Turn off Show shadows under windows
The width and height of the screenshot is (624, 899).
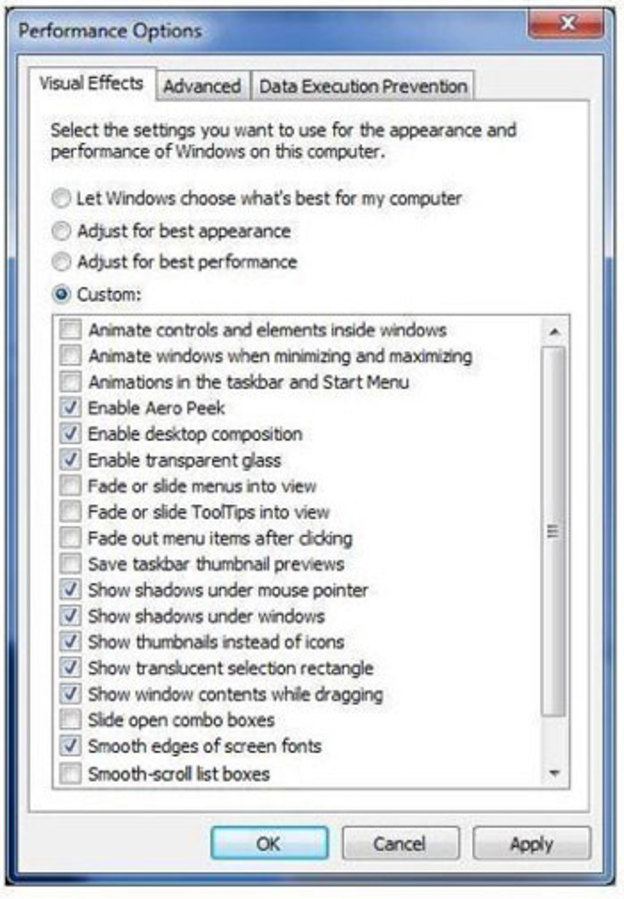click(71, 616)
